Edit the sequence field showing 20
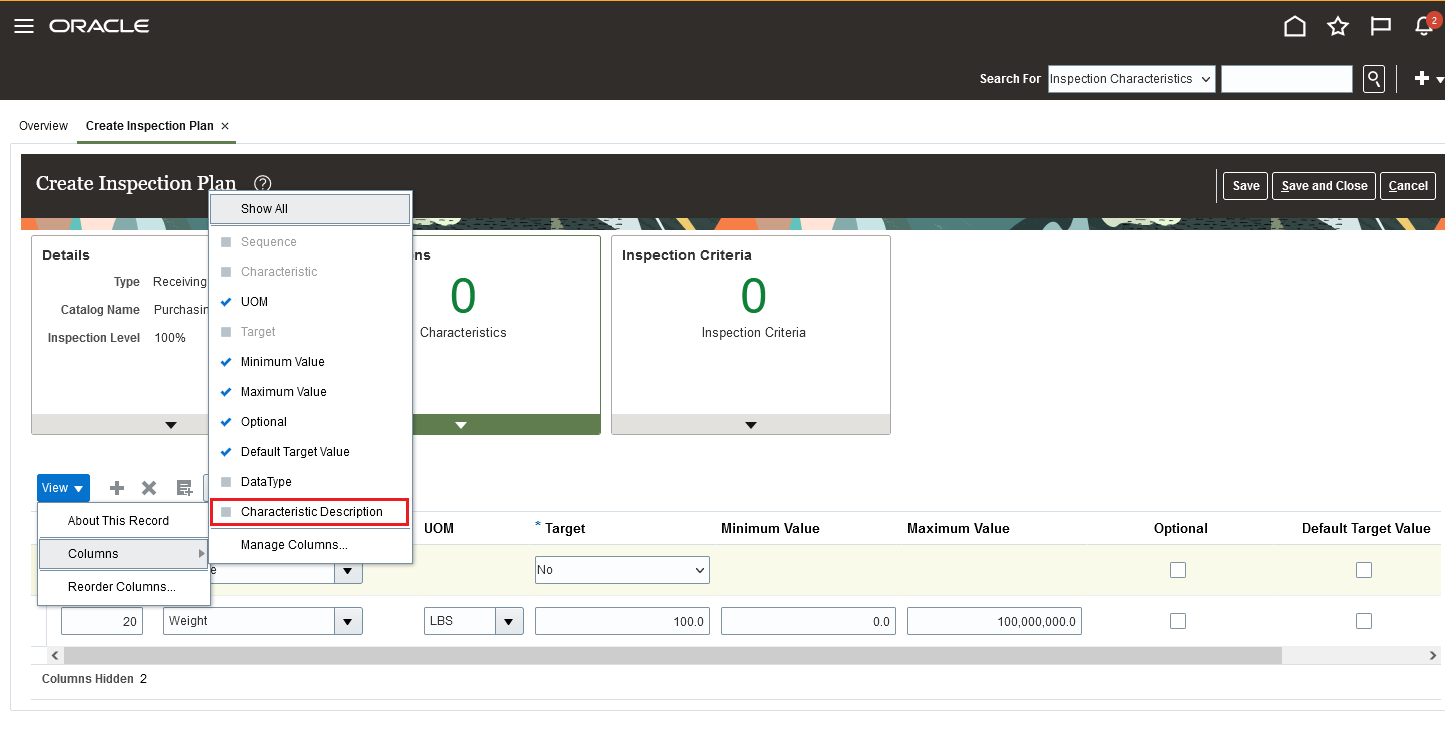Viewport: 1445px width, 734px height. pos(102,621)
